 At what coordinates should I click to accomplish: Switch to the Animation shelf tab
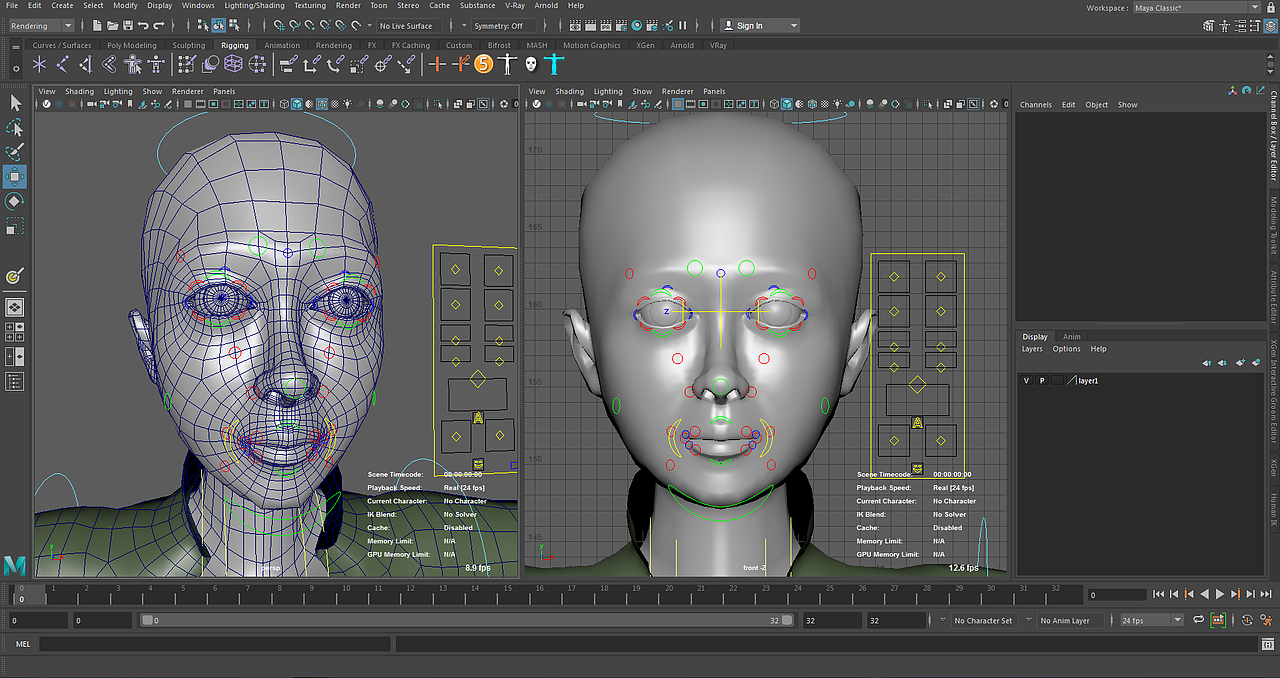[x=282, y=45]
